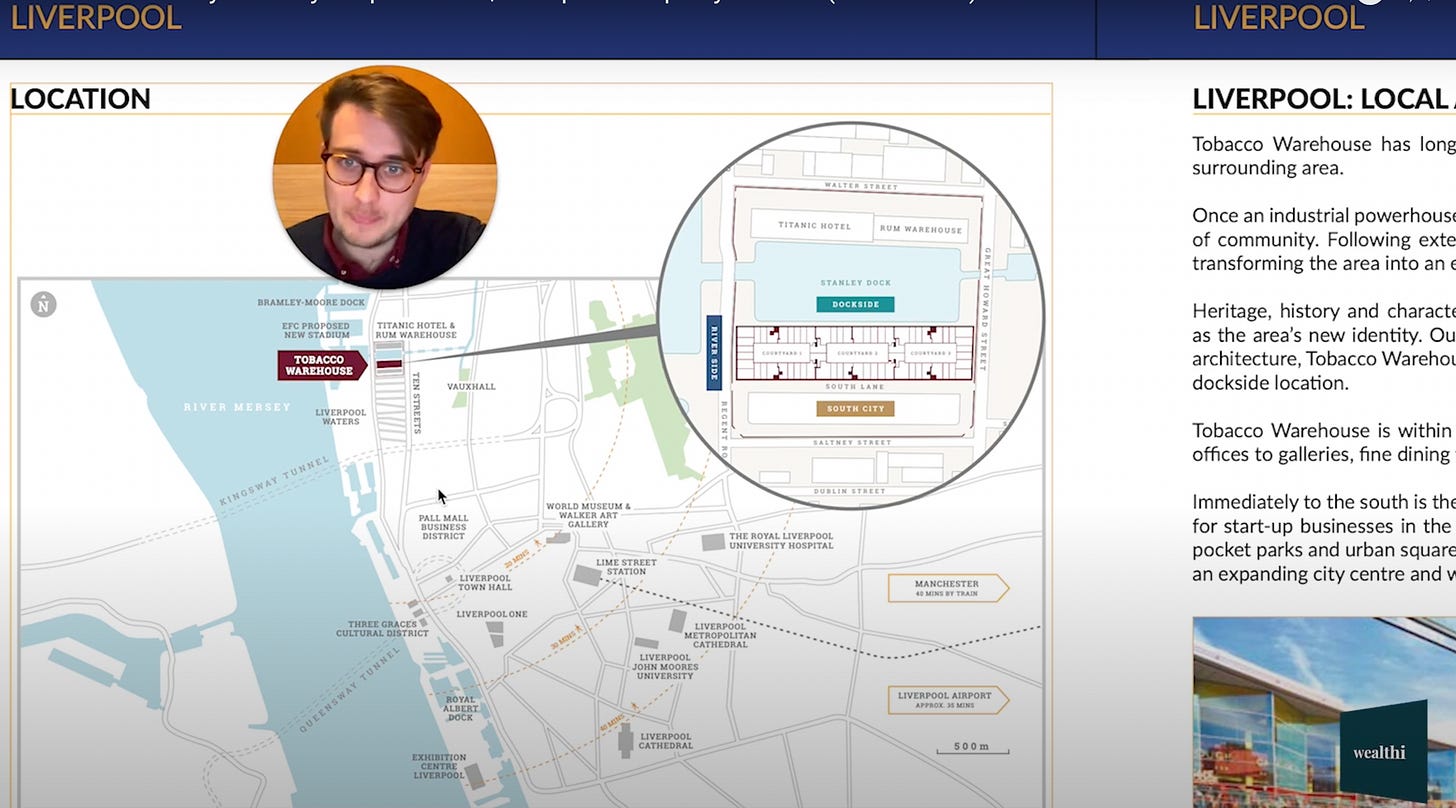
Task: Click the River Mersey label
Action: 237,407
